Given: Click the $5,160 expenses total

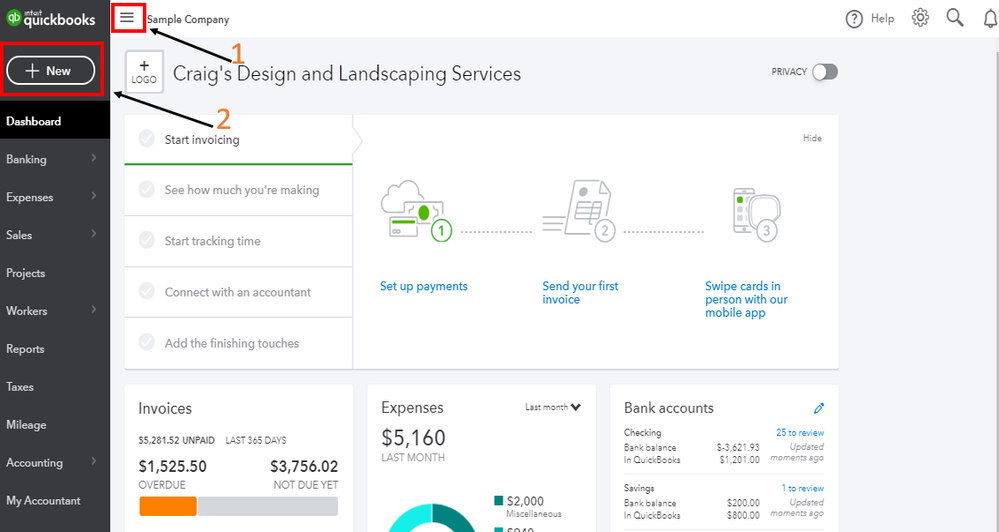Looking at the screenshot, I should click(413, 438).
